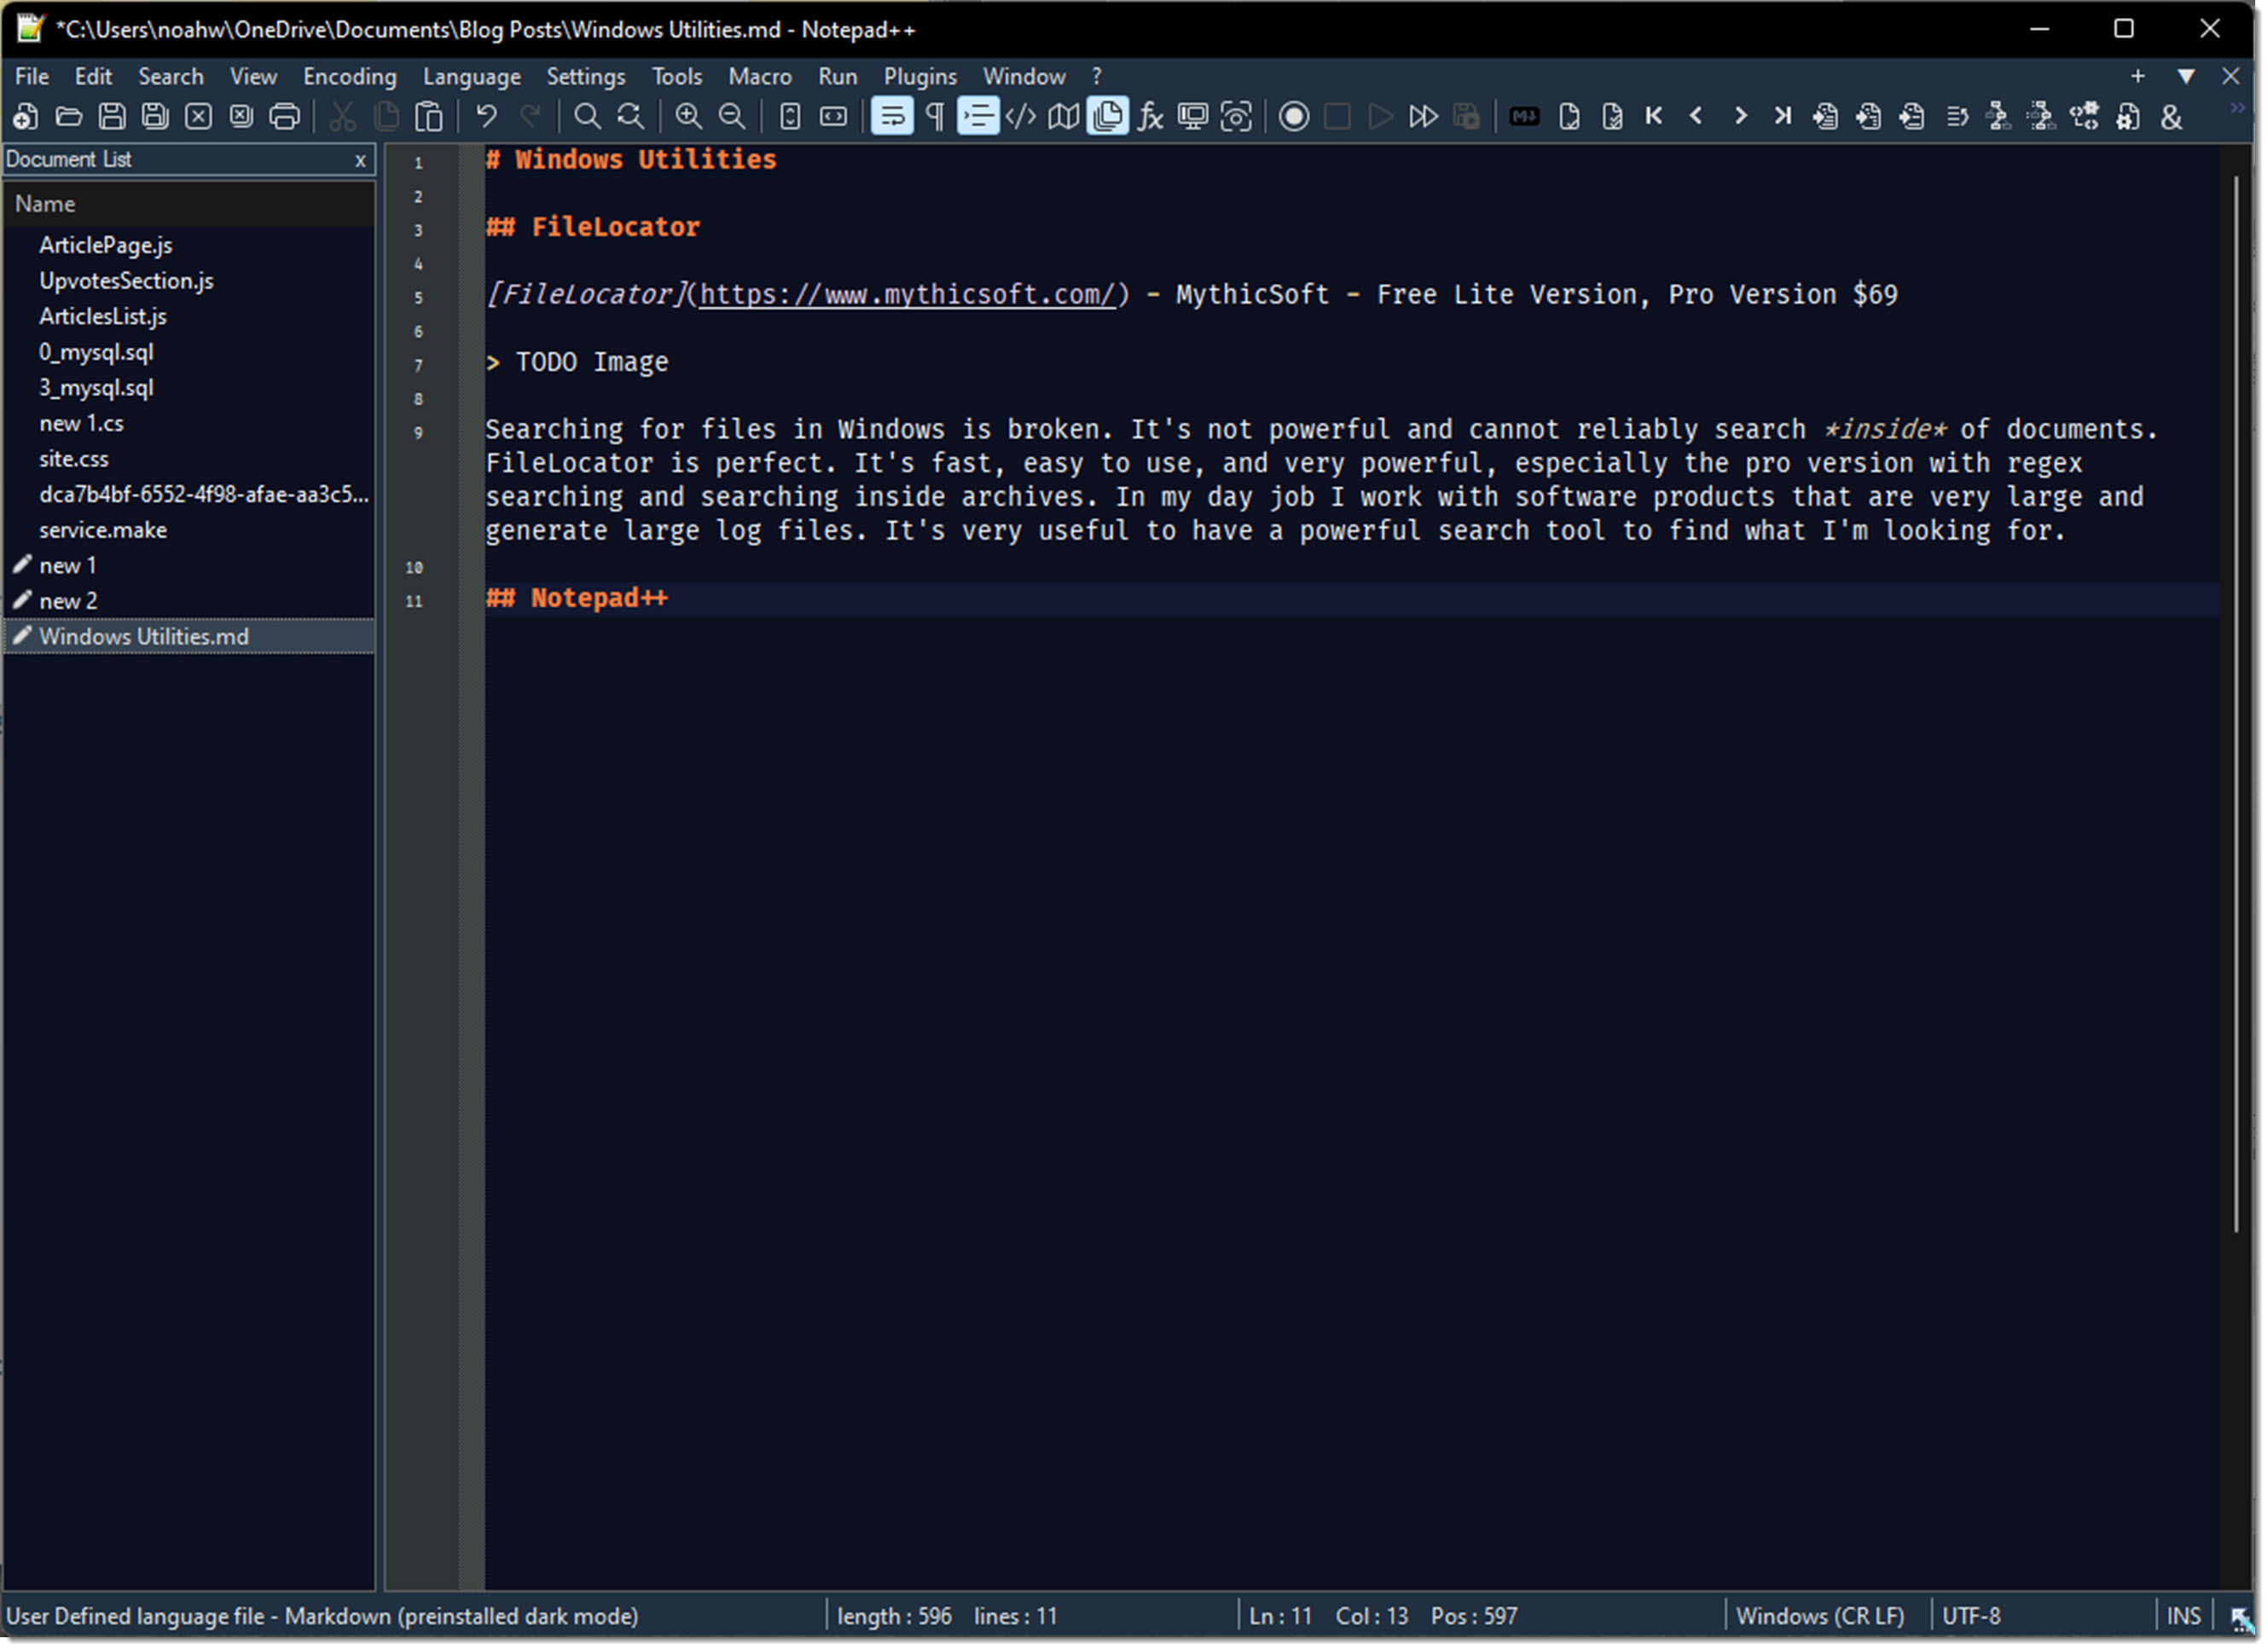Open the Search menu
2268x1650 pixels.
point(171,76)
